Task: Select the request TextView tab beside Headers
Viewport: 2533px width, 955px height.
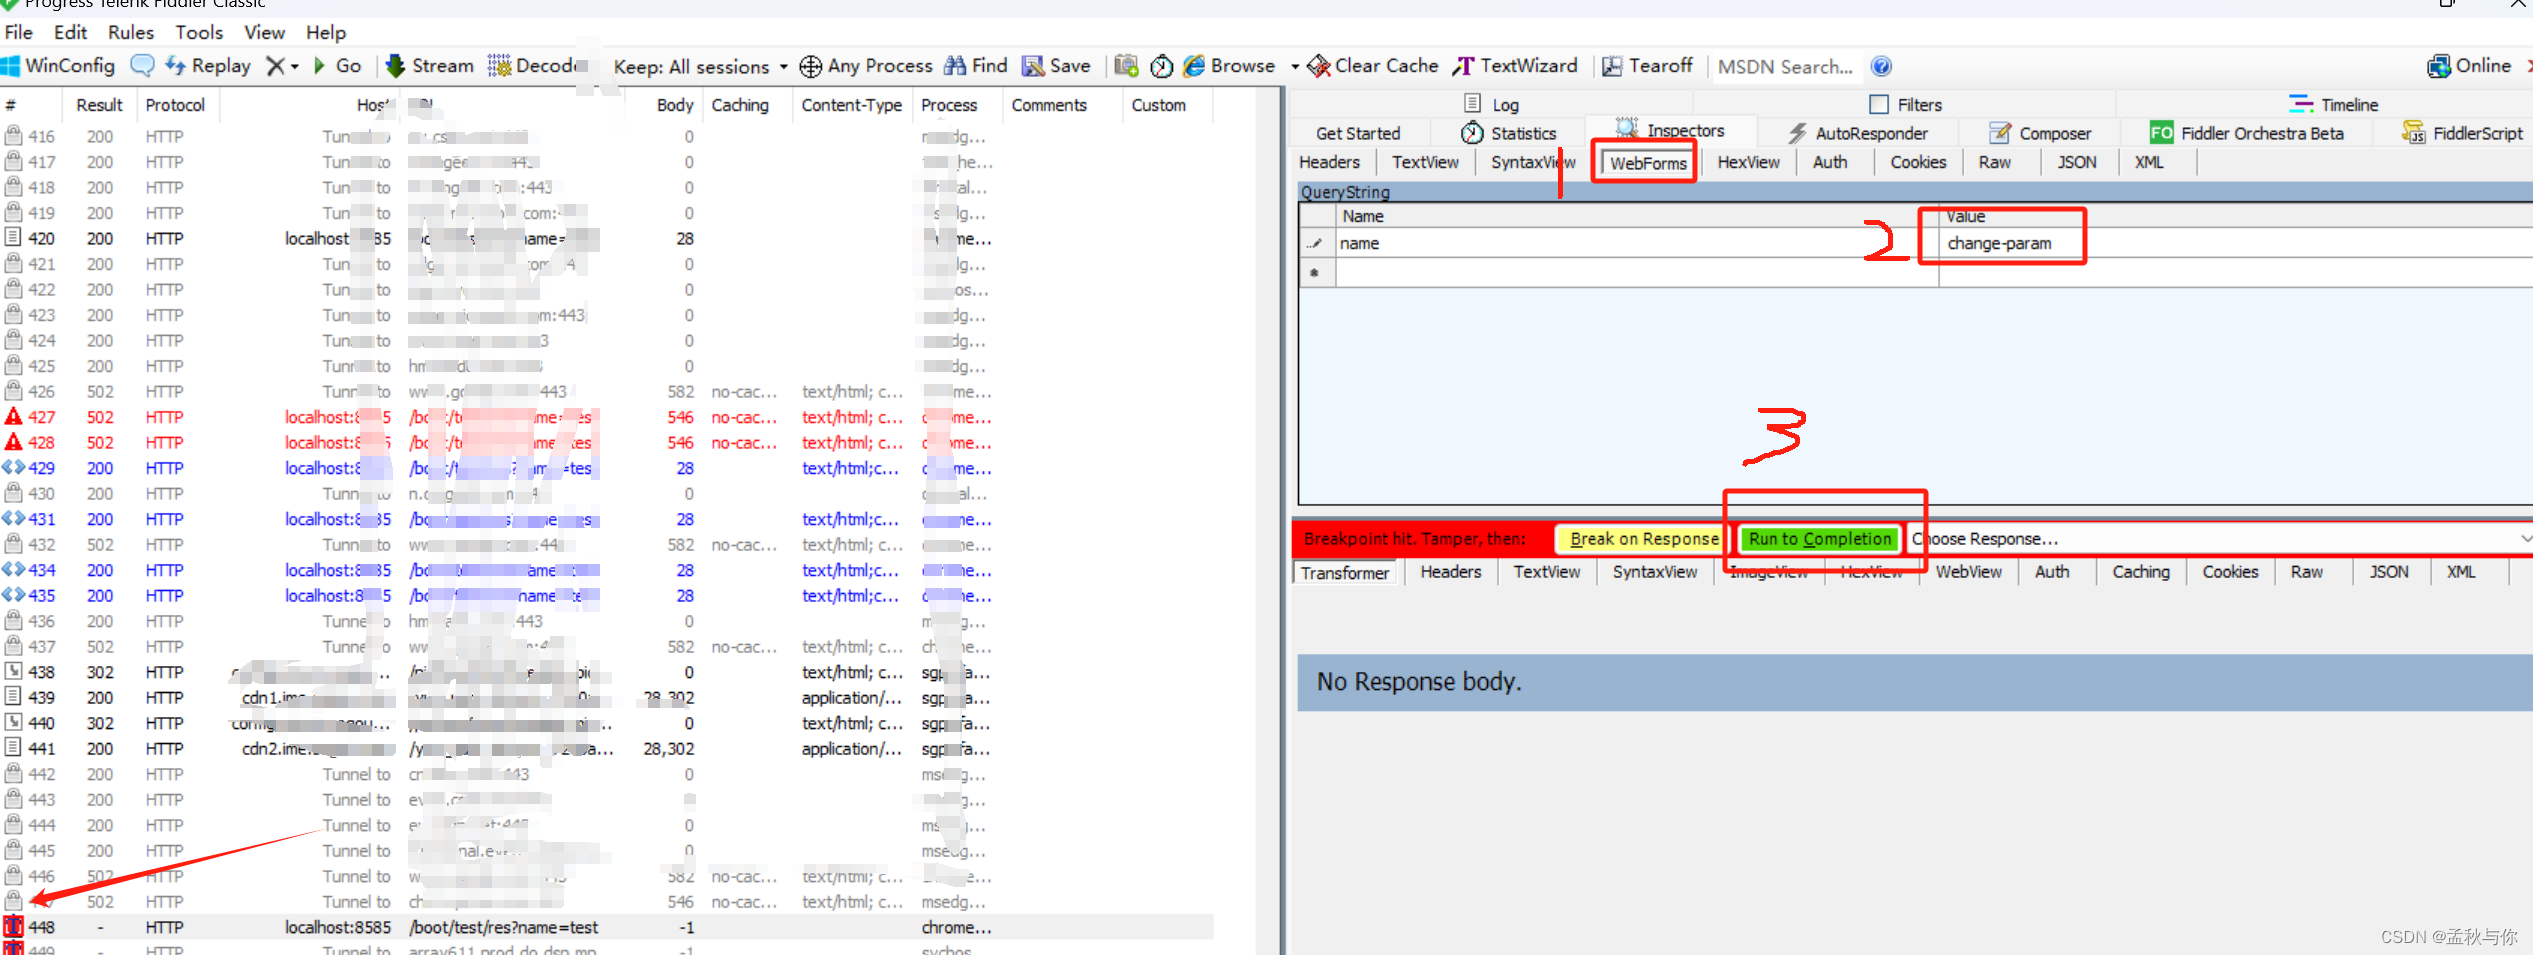Action: (1425, 162)
